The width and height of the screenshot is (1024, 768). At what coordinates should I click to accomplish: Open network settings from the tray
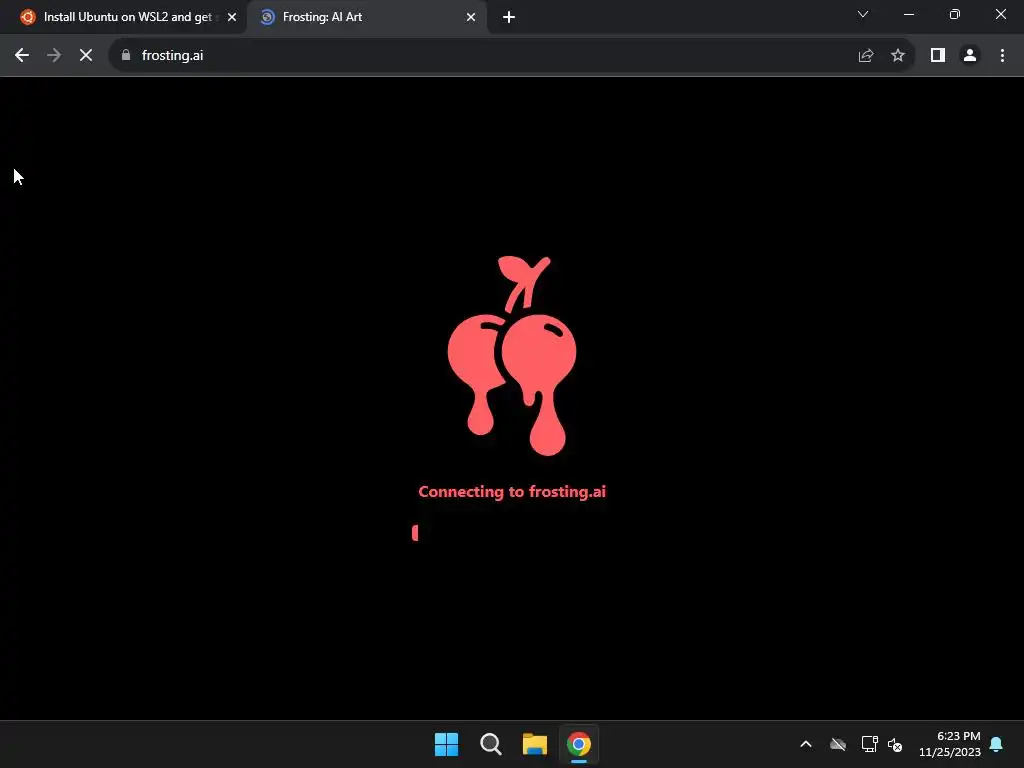coord(870,744)
